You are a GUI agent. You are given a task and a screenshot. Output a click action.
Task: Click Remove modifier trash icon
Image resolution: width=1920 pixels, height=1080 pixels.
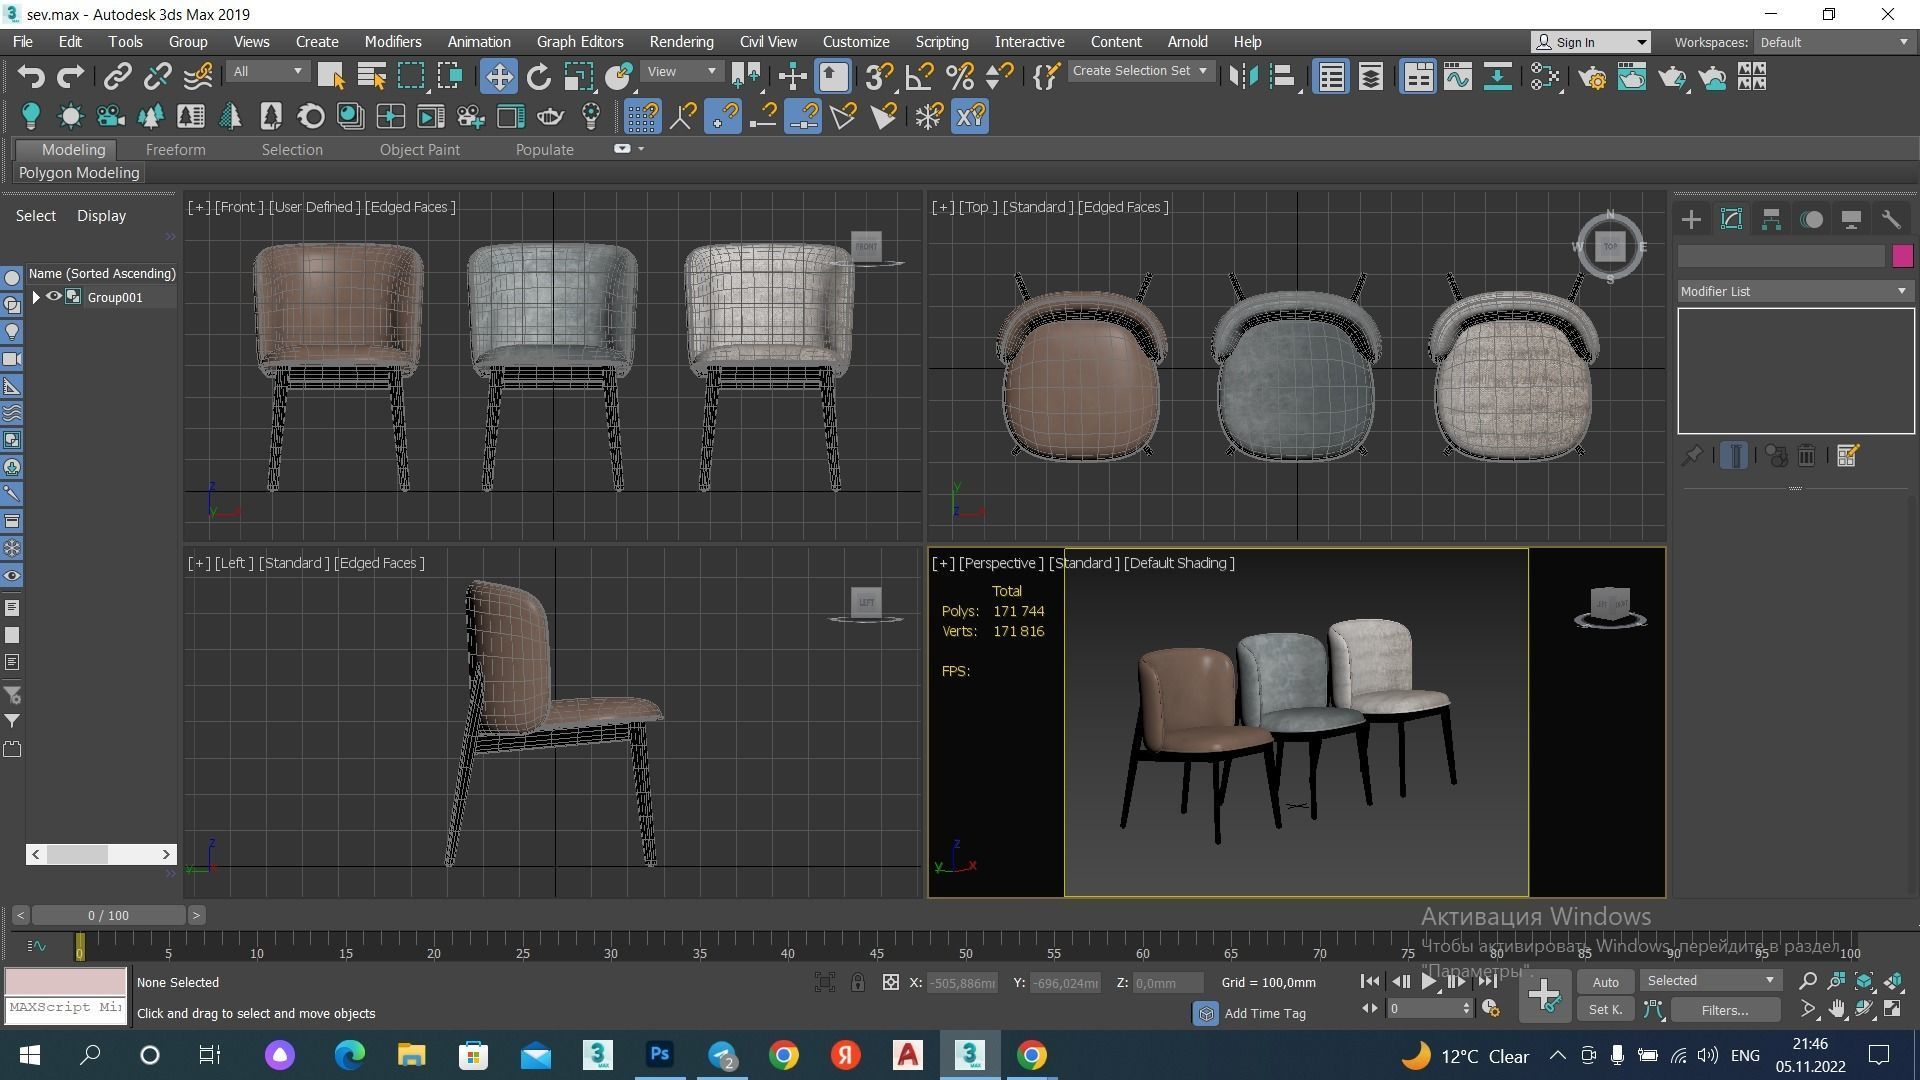point(1807,456)
